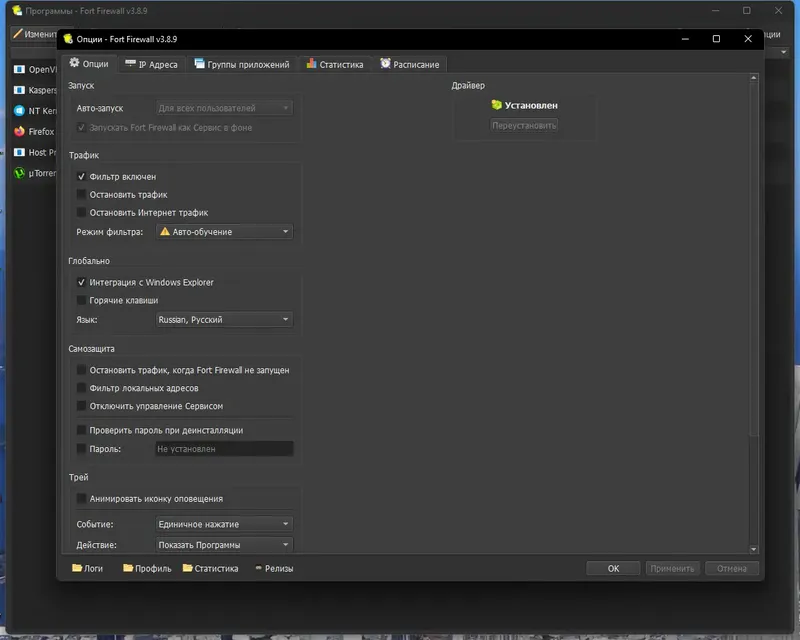
Task: Open the Релизы link
Action: (x=274, y=568)
